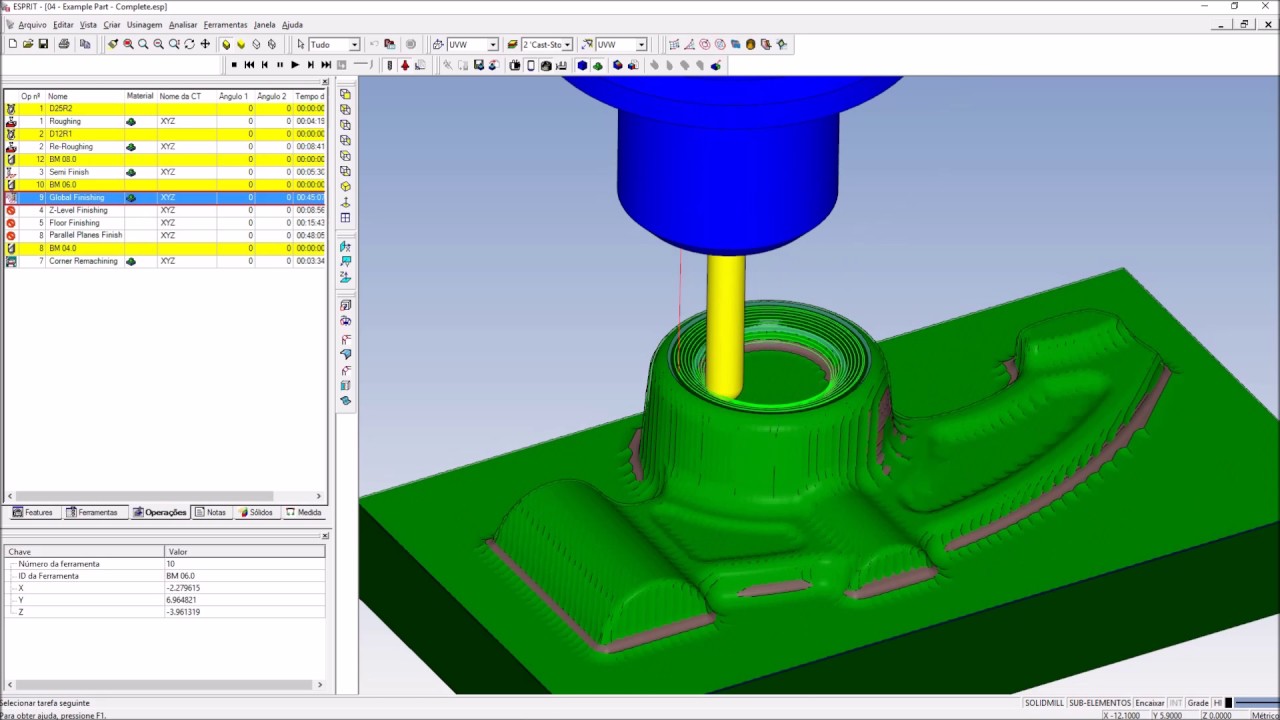
Task: Click the Valor column header in properties
Action: (245, 552)
